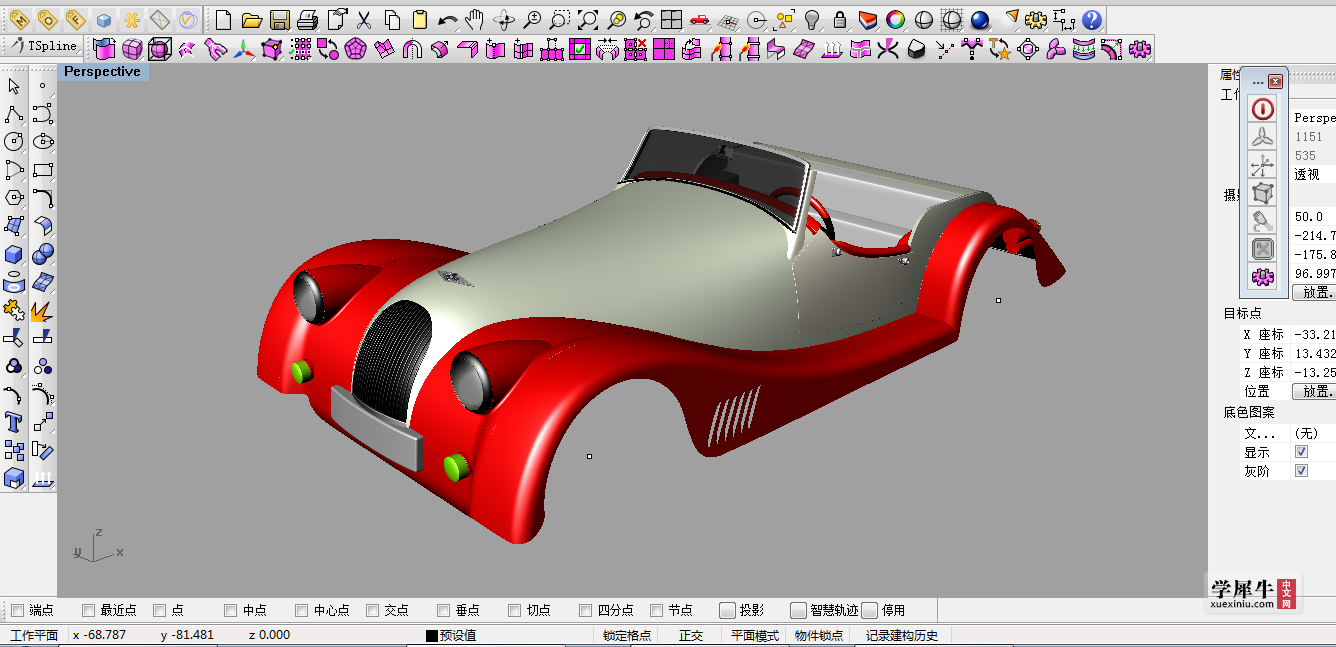Close the floating toolbar with red X
Screen dimensions: 1336x647
click(x=1275, y=81)
